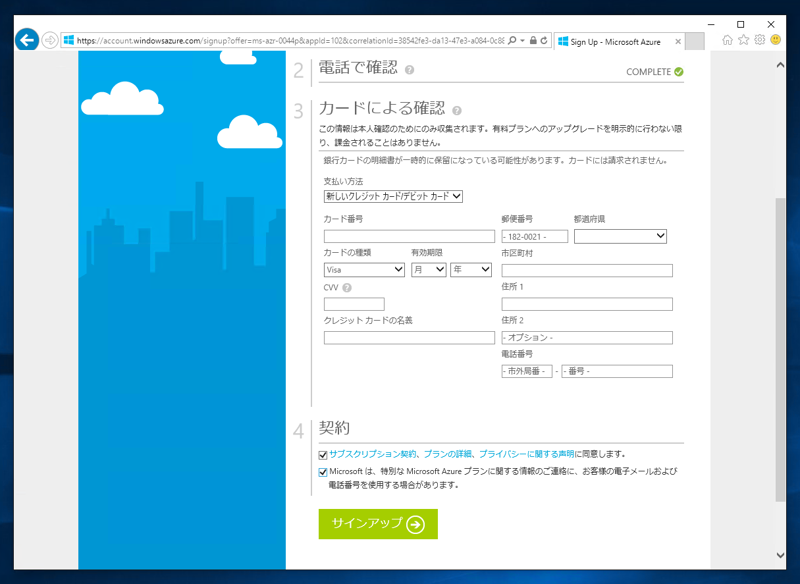The image size is (800, 584).
Task: Close the Sign Up - Microsoft Azure tab
Action: click(678, 42)
